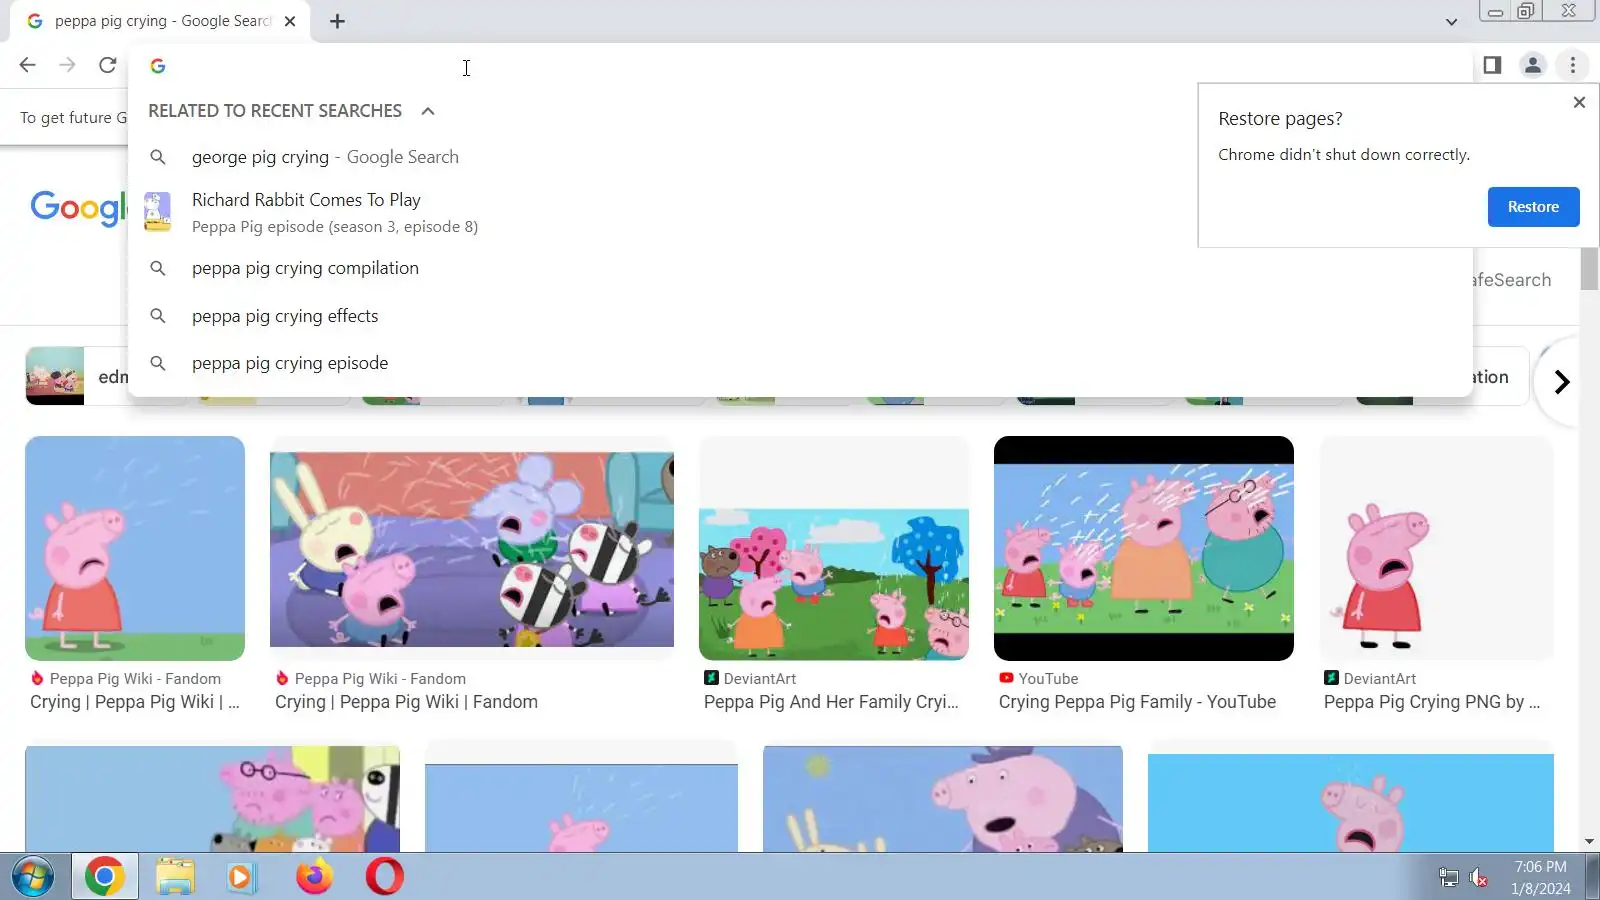This screenshot has height=900, width=1600.
Task: Click Crying Peppa Pig Family - YouTube link
Action: point(1137,702)
